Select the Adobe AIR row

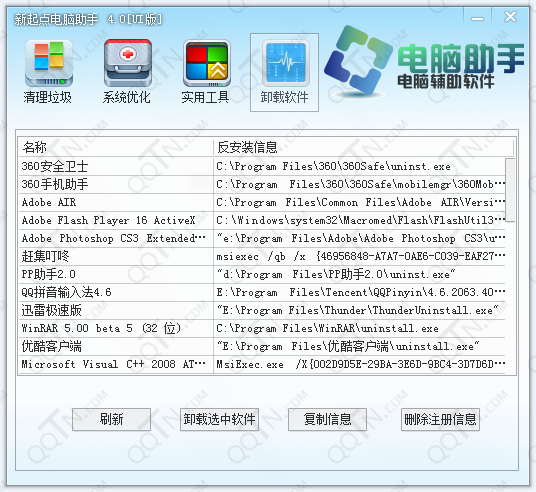click(x=262, y=202)
